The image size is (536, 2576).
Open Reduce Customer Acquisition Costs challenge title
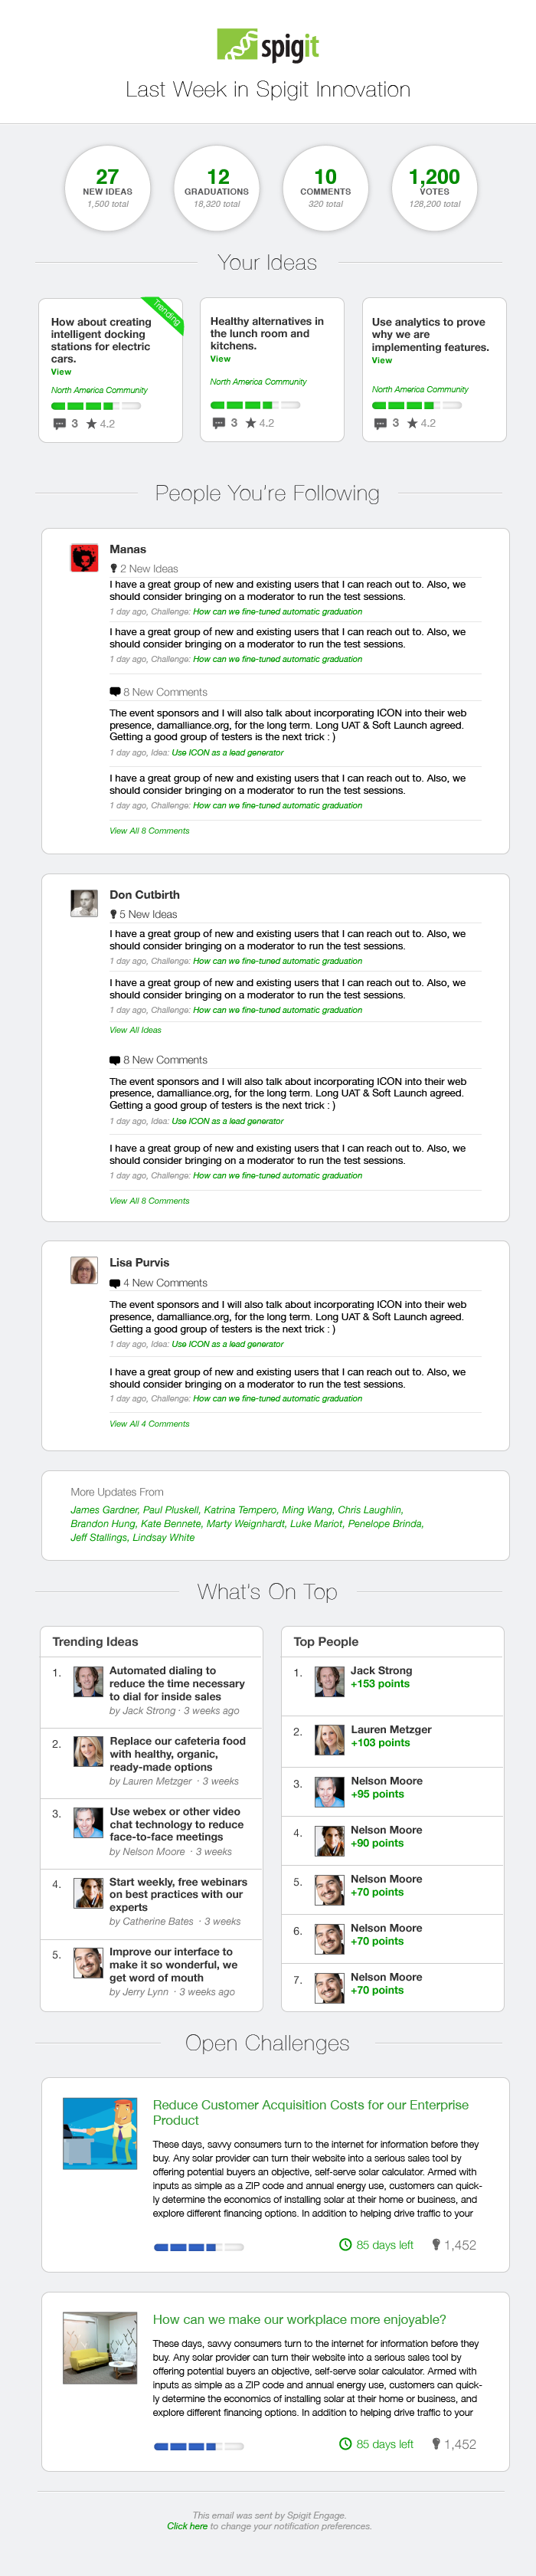click(x=310, y=2112)
